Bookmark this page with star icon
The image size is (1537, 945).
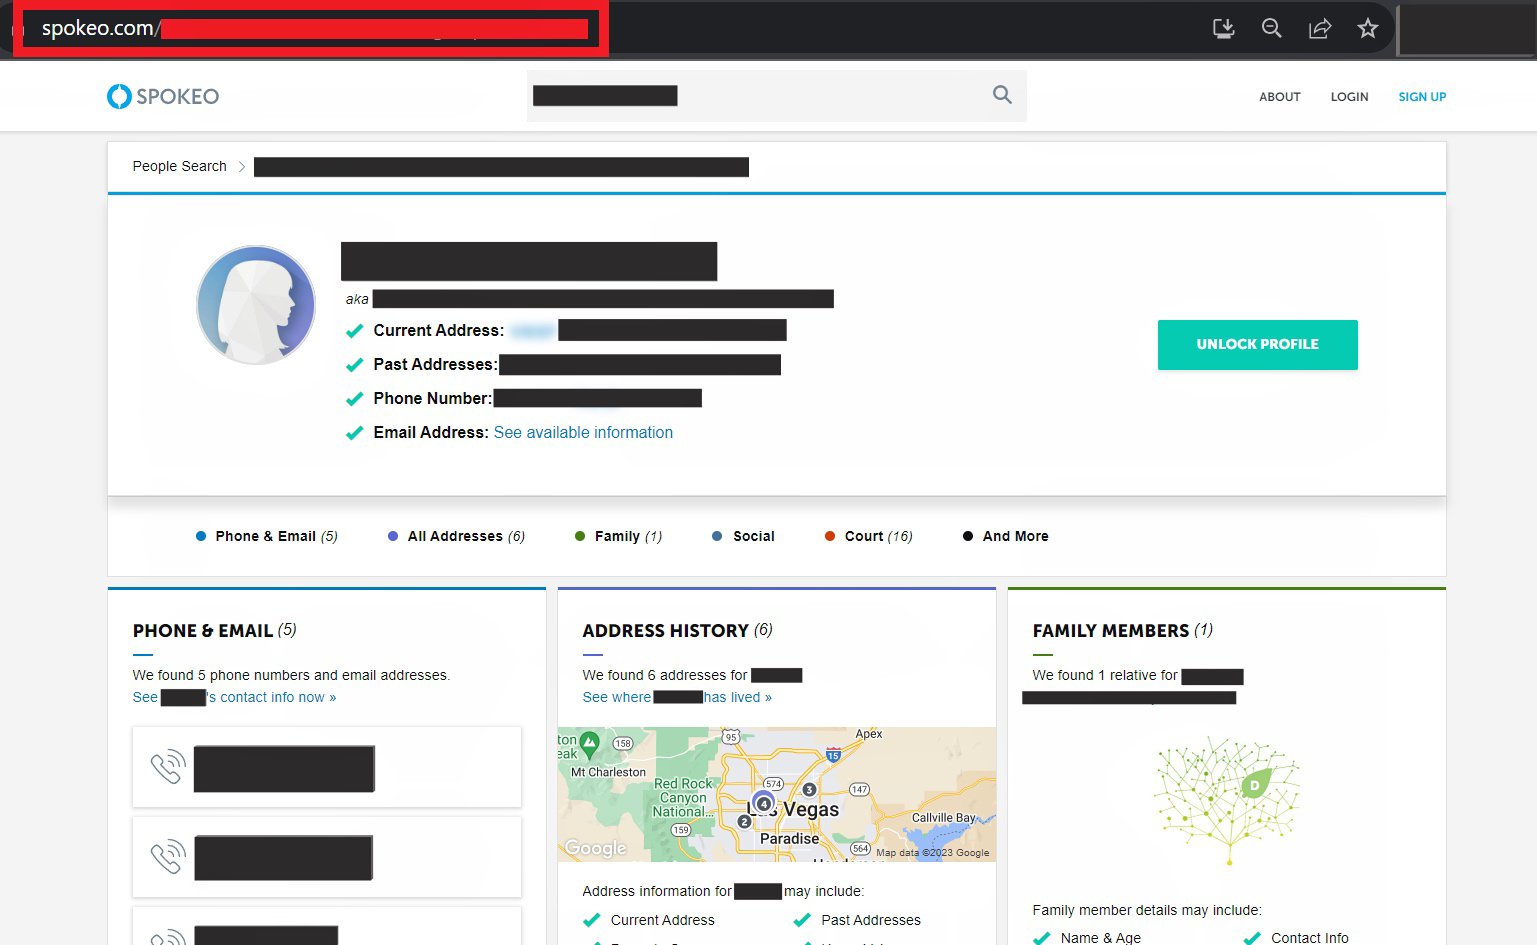[x=1368, y=28]
